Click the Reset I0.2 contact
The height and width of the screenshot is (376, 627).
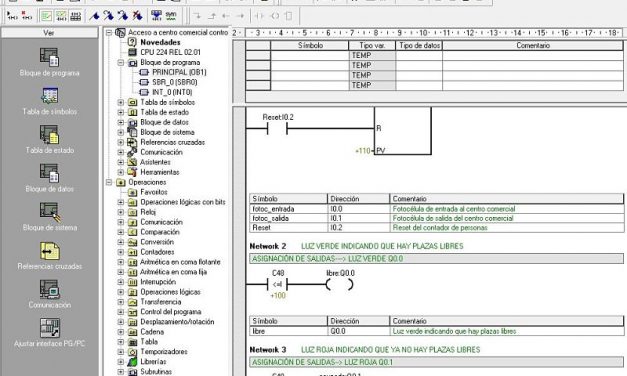[x=277, y=129]
